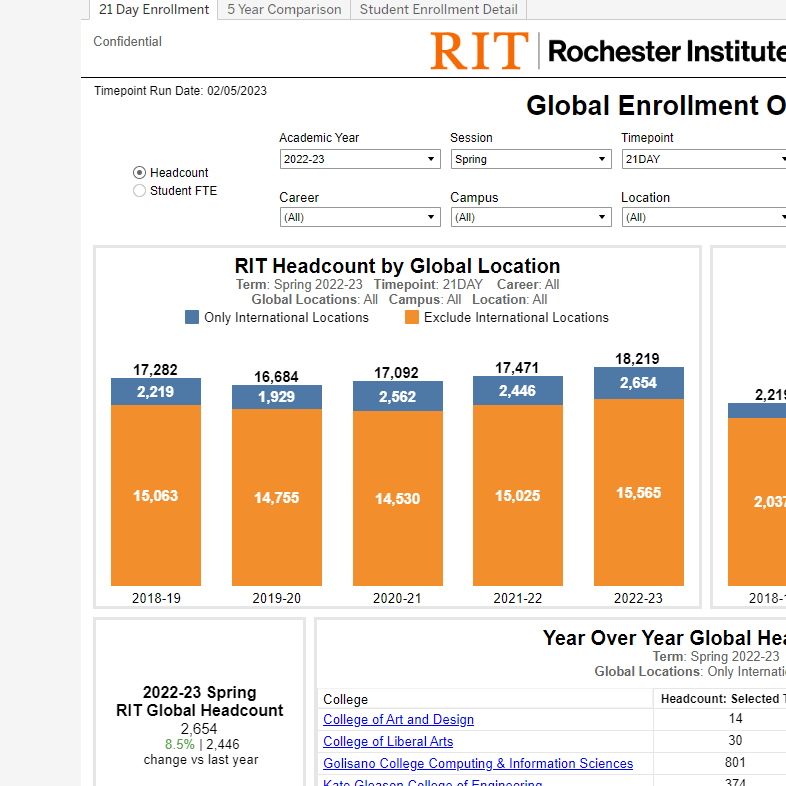Image resolution: width=786 pixels, height=786 pixels.
Task: Select the 21 Day Enrollment tab
Action: click(154, 10)
